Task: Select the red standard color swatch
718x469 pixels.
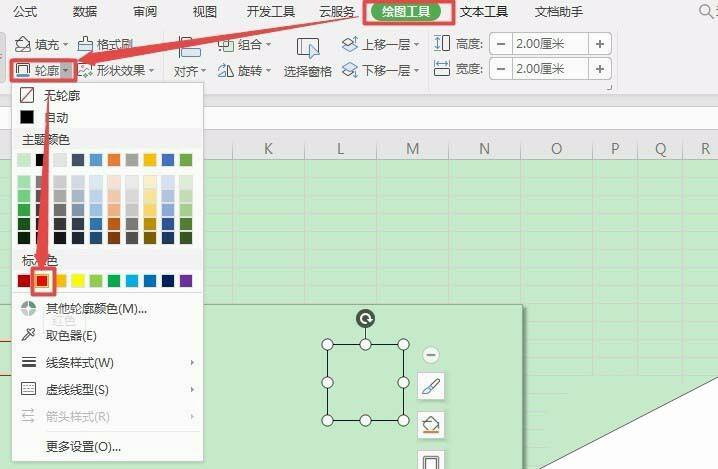Action: coord(42,281)
